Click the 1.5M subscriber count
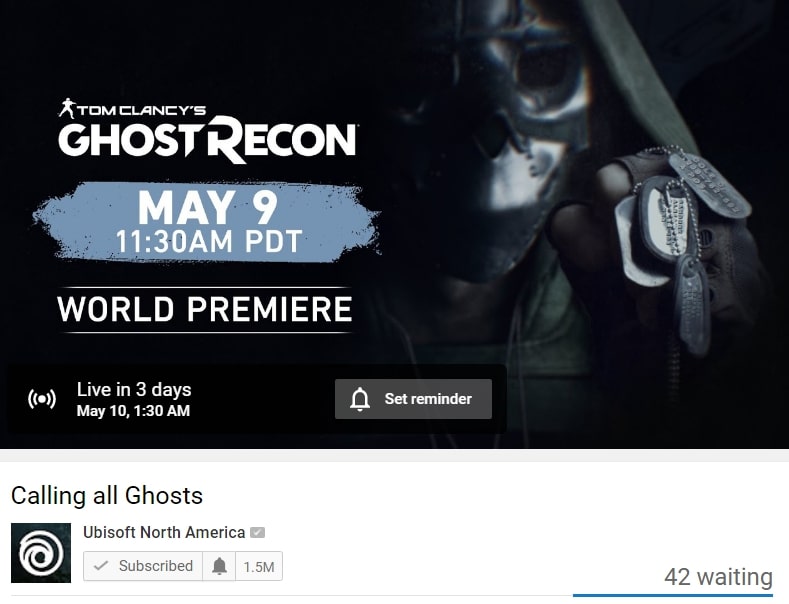Image resolution: width=789 pixels, height=604 pixels. point(259,567)
